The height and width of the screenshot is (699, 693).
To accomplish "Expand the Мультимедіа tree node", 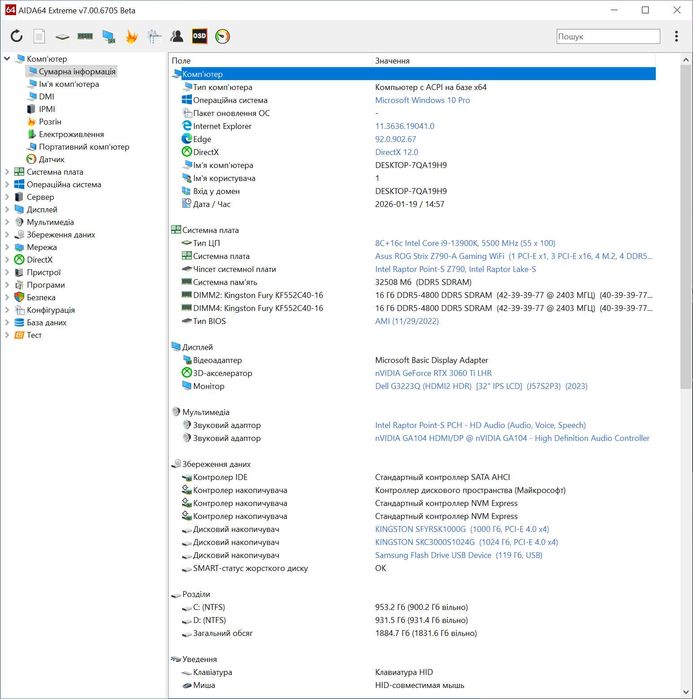I will [7, 222].
